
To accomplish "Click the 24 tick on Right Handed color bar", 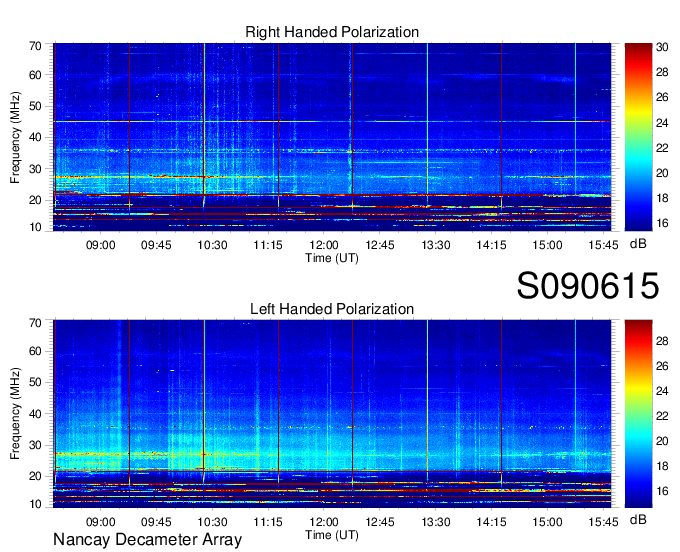I will pyautogui.click(x=662, y=123).
